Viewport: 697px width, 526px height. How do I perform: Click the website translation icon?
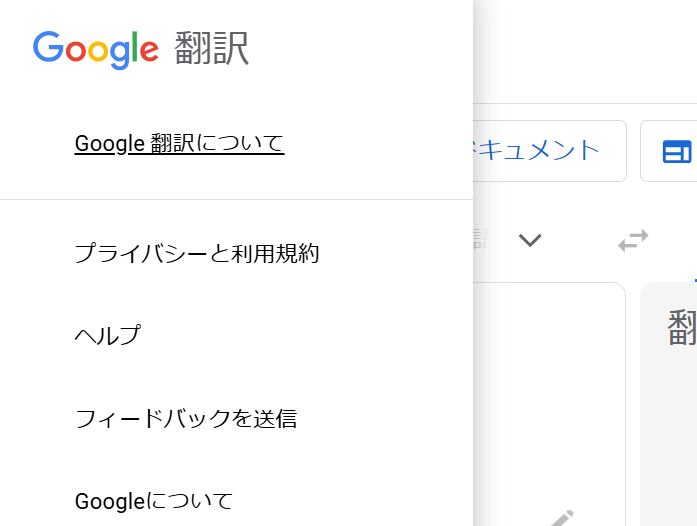pyautogui.click(x=677, y=151)
